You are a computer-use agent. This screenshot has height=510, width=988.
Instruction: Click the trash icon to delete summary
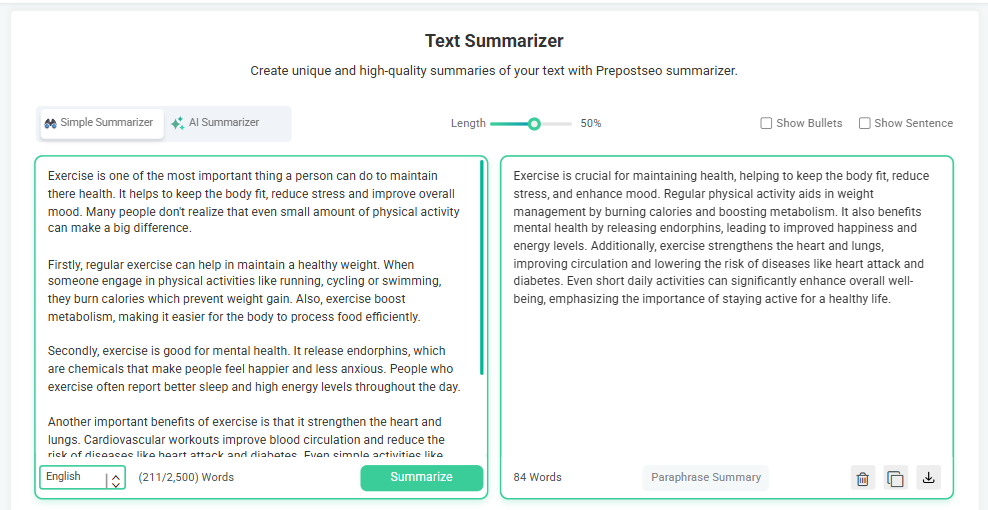coord(863,478)
